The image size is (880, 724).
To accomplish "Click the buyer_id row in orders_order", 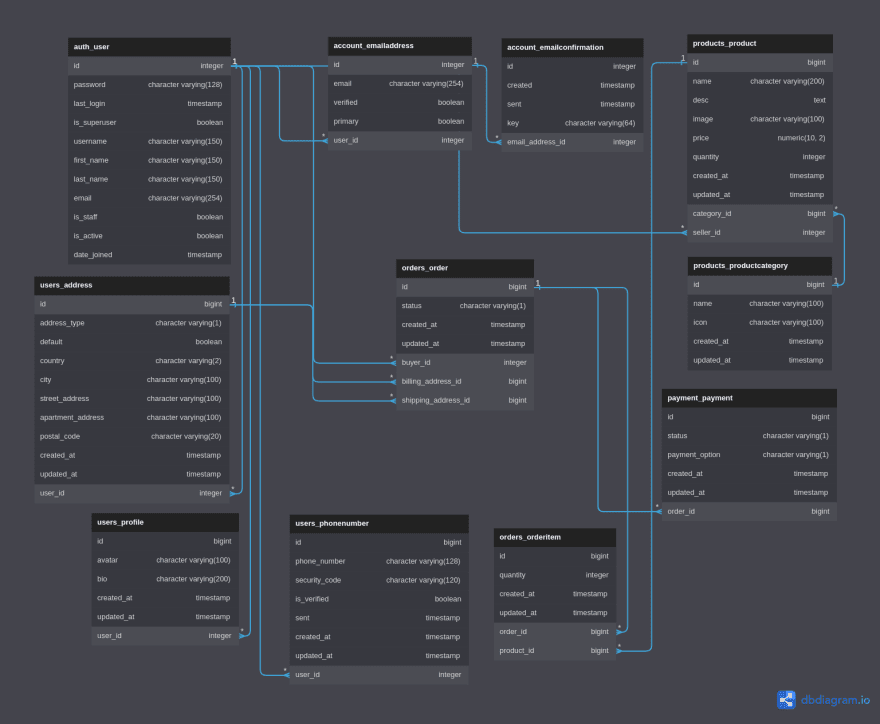I will [x=465, y=363].
